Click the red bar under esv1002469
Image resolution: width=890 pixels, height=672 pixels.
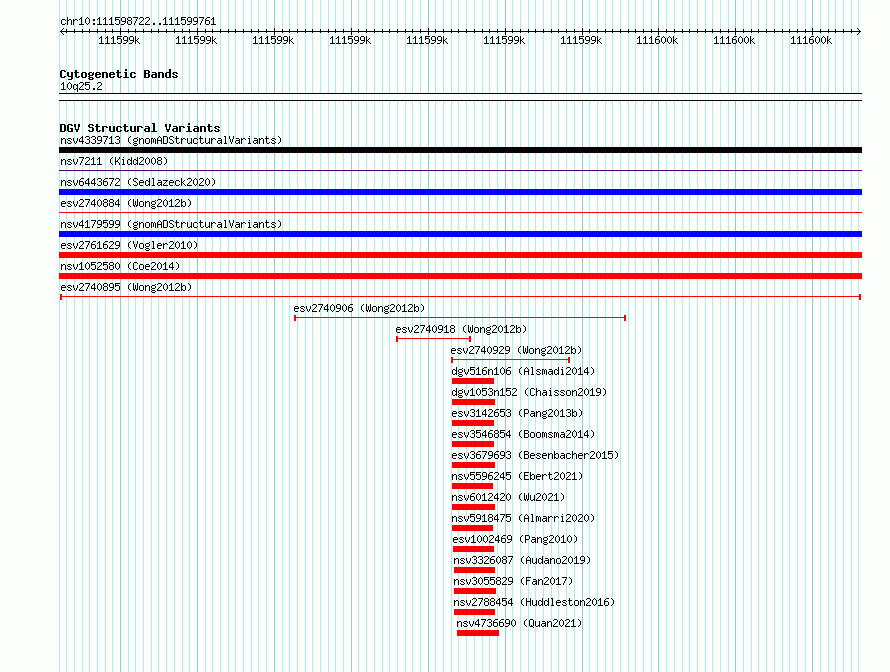tap(473, 549)
